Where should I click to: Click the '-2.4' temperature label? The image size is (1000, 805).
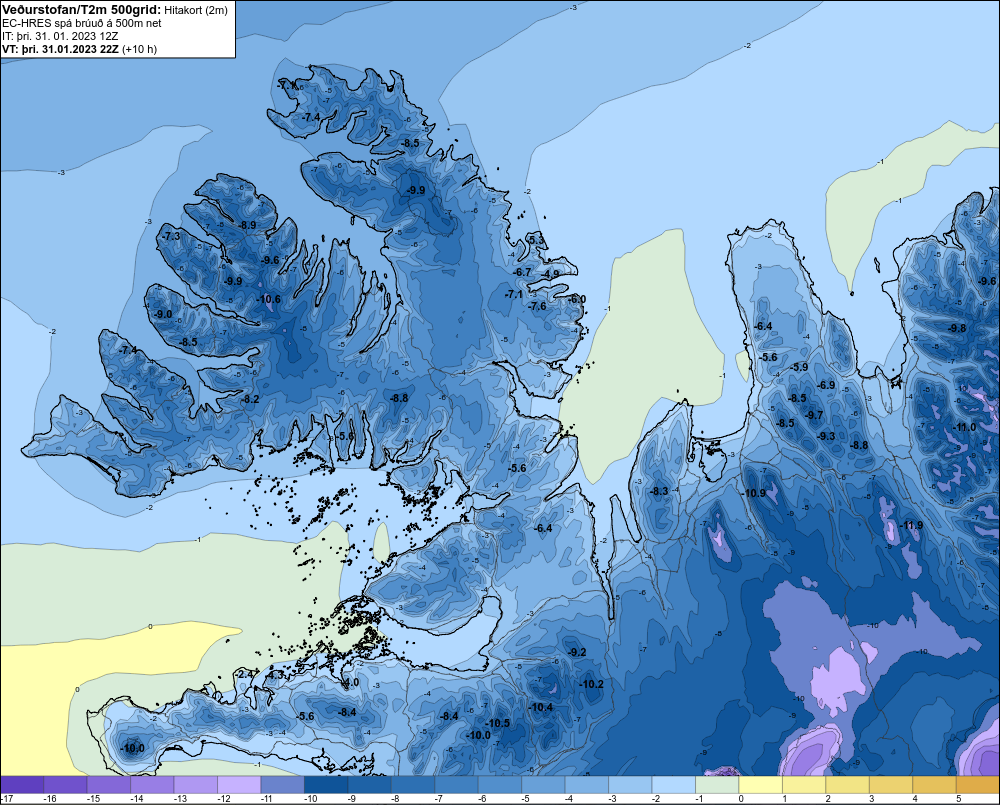(246, 674)
